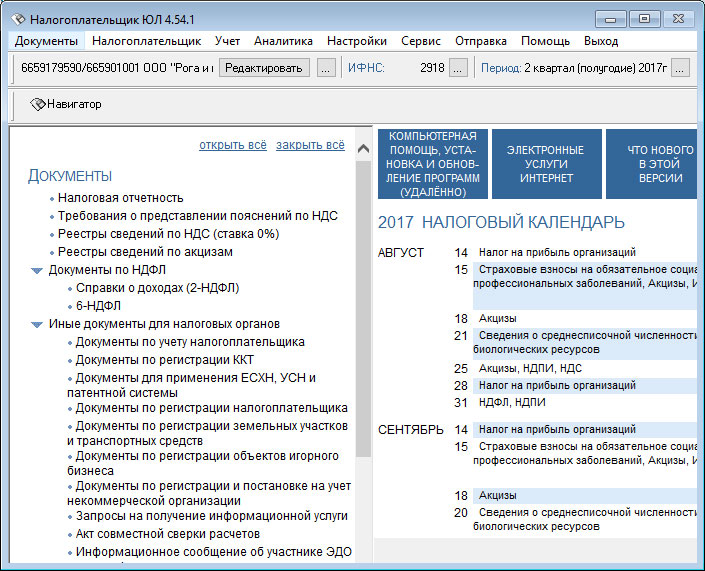Collapse Иные документы для налоговых органов

[36, 325]
